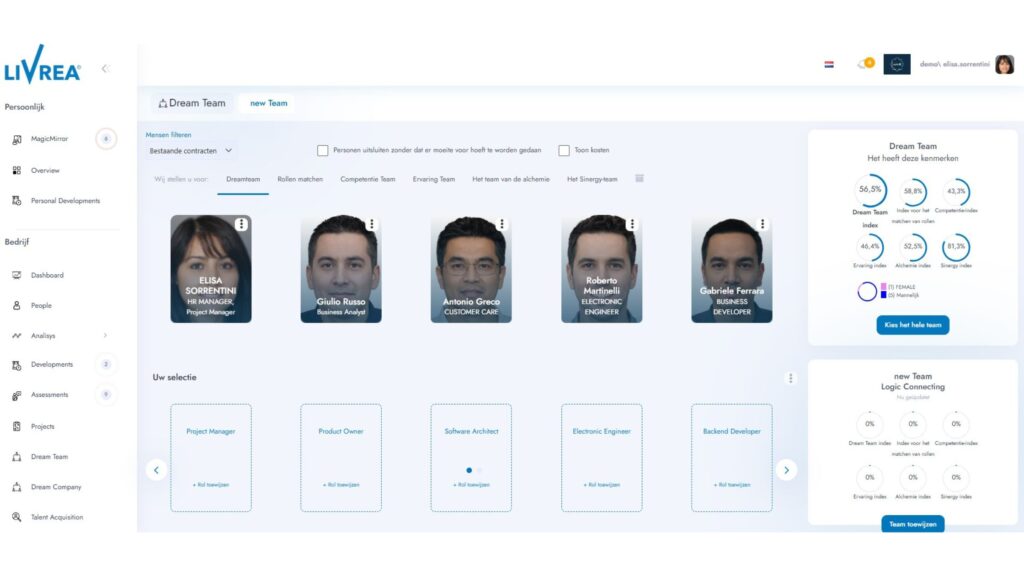The image size is (1024, 576).
Task: Click the 52,5% Alchemie index gauge
Action: (913, 247)
